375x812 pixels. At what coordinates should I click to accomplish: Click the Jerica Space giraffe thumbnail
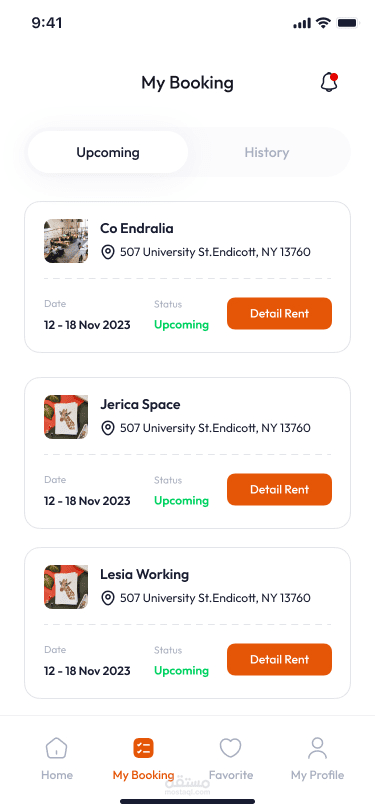click(66, 417)
